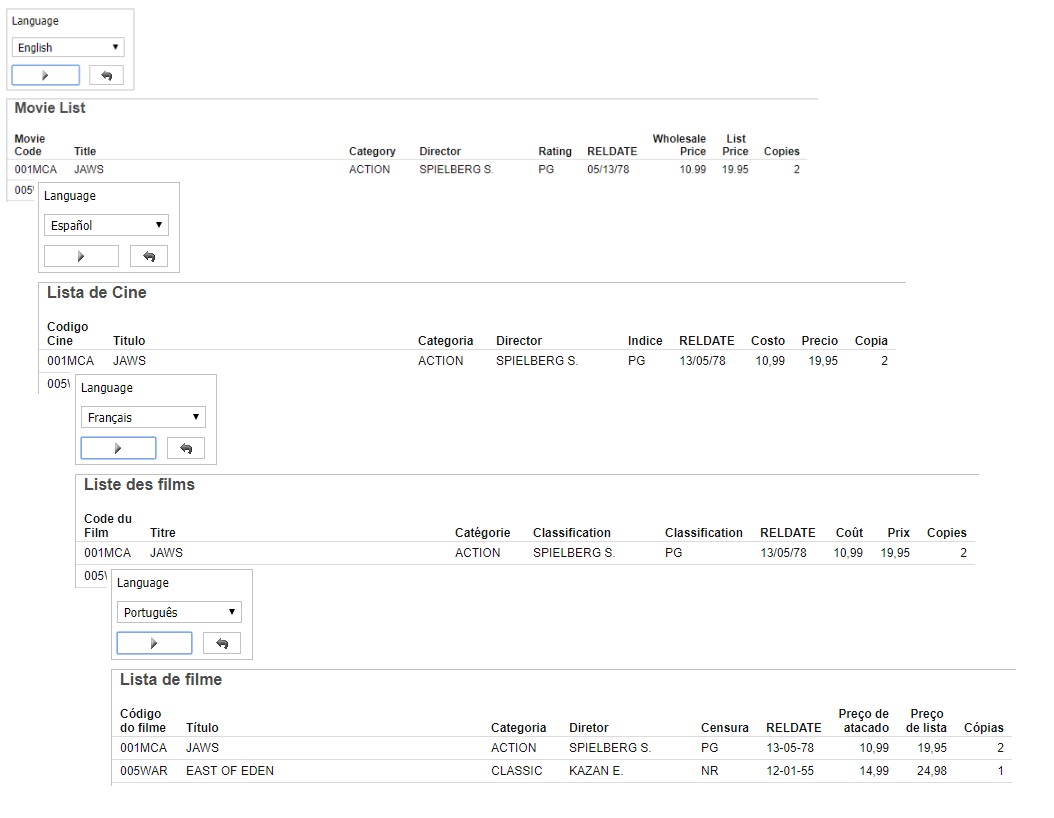This screenshot has width=1054, height=818.
Task: Click the Indice column header
Action: [x=645, y=341]
